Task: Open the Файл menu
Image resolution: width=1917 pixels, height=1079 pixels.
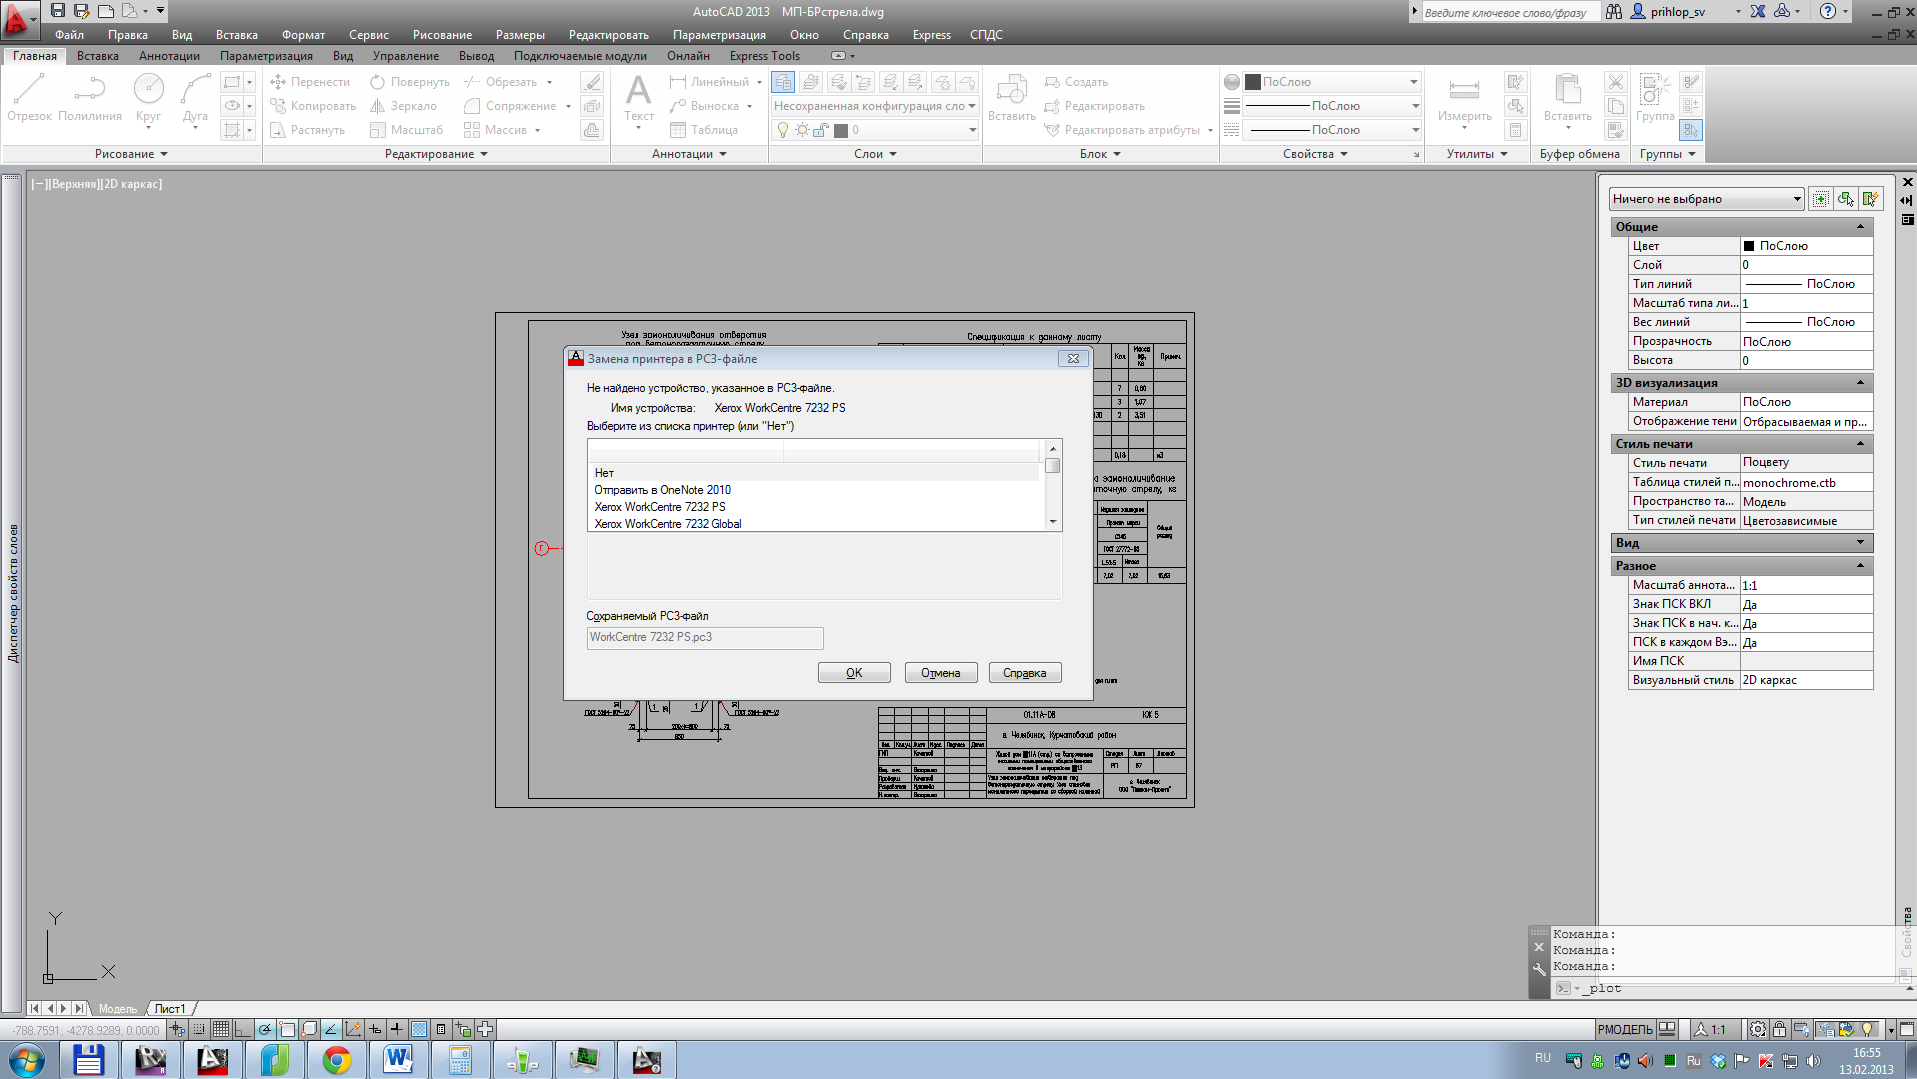Action: point(69,35)
